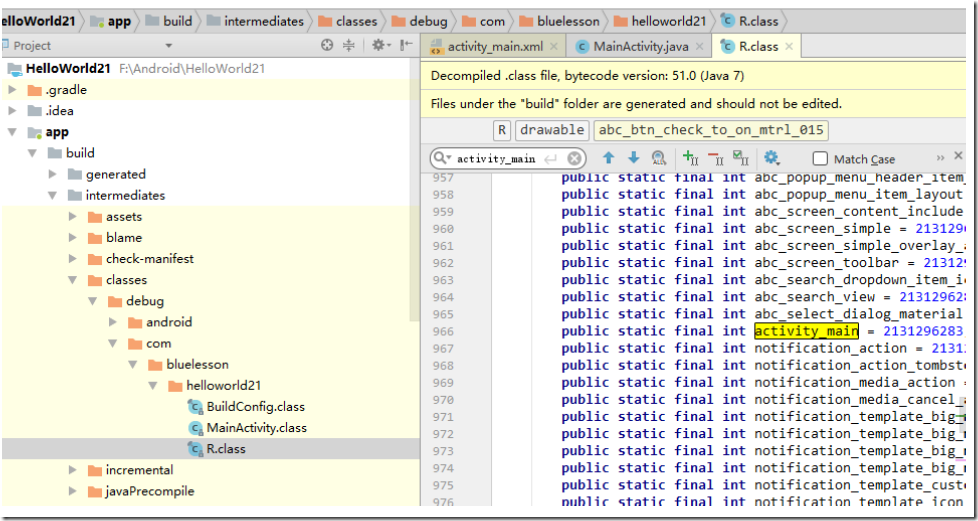The height and width of the screenshot is (521, 978).
Task: Clear the activity_main search text
Action: coord(574,158)
